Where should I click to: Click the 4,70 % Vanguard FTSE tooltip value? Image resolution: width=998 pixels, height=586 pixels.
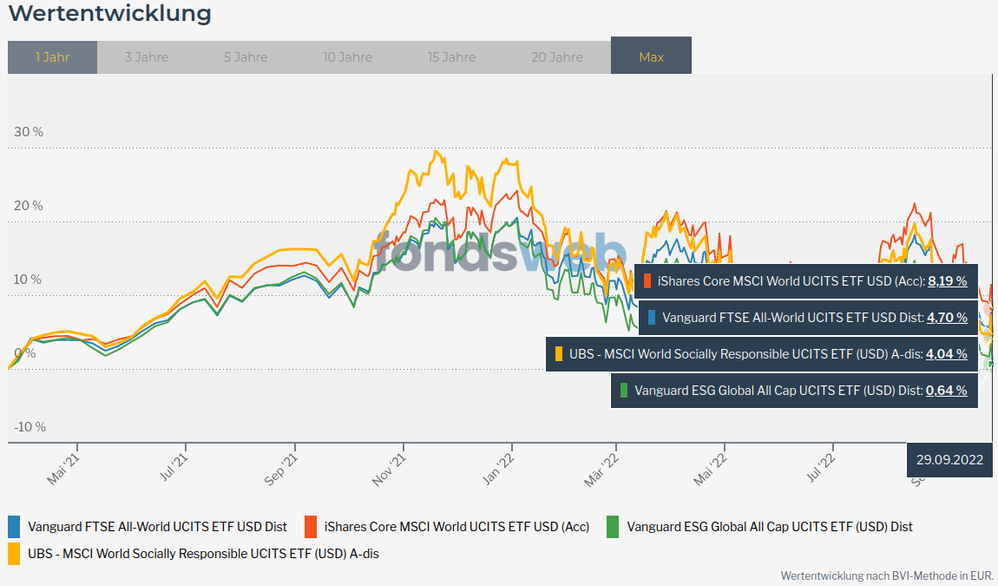pyautogui.click(x=947, y=317)
